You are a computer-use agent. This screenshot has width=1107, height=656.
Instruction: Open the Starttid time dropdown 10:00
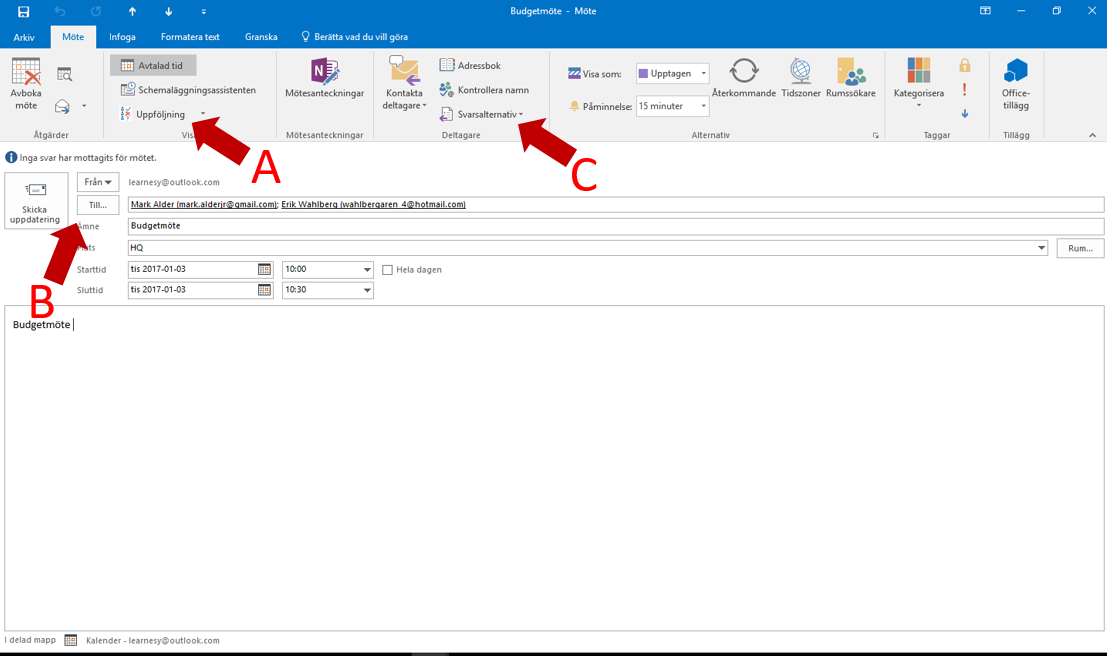(367, 269)
